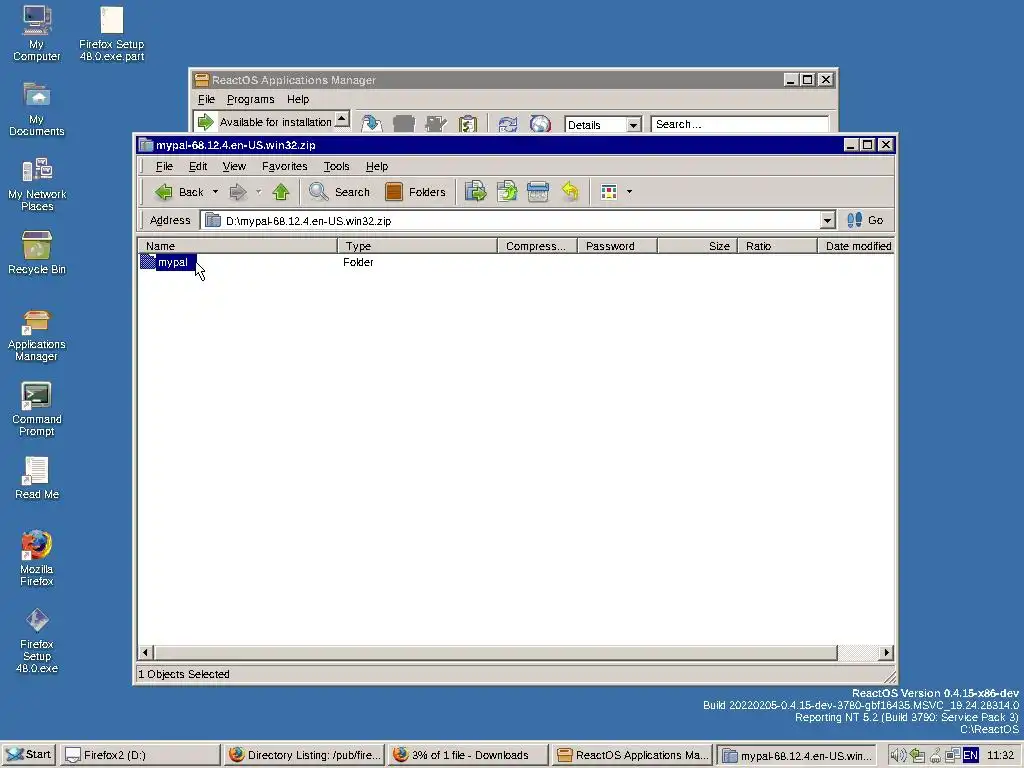Click the Views grid icon
The width and height of the screenshot is (1024, 768).
[609, 192]
